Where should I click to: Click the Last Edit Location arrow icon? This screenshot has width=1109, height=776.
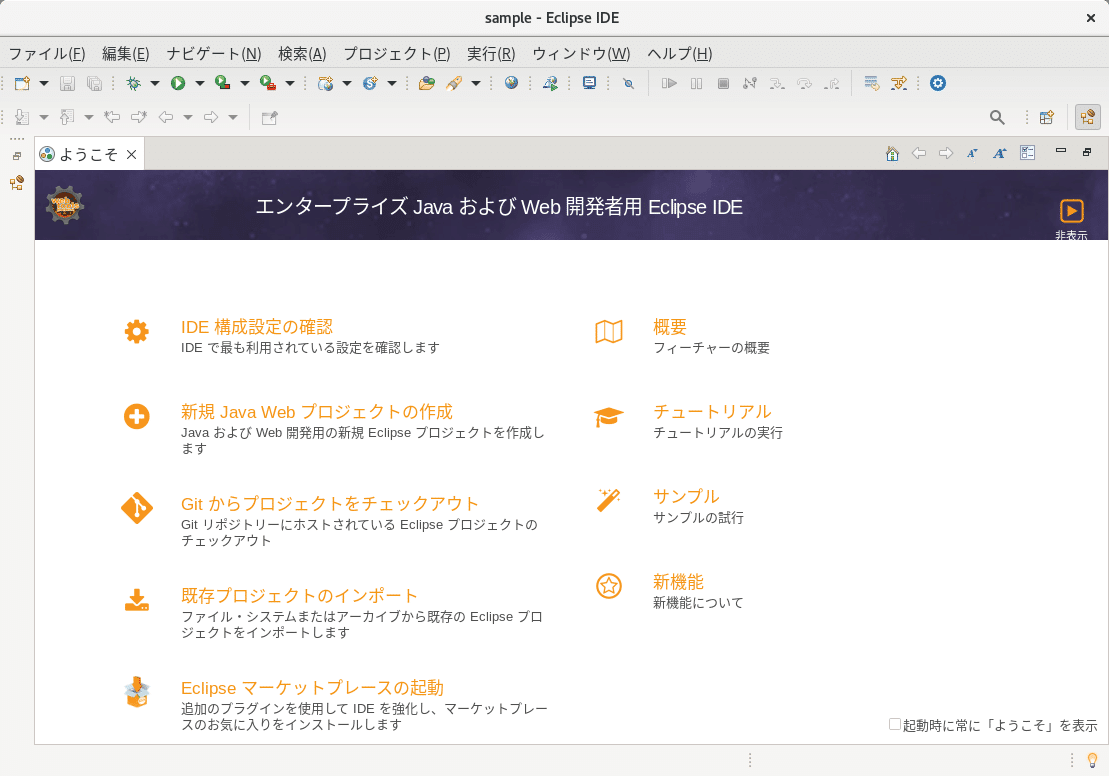tap(112, 117)
